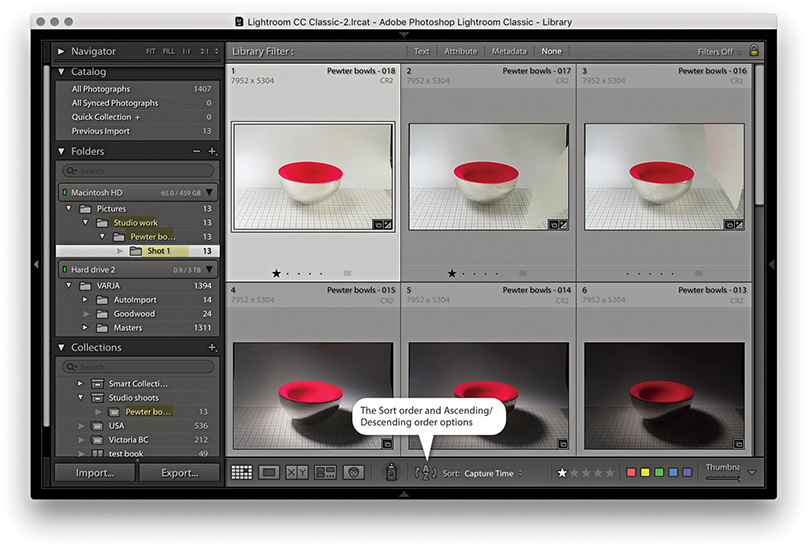The height and width of the screenshot is (549, 809).
Task: Expand the Navigator panel
Action: [x=62, y=51]
